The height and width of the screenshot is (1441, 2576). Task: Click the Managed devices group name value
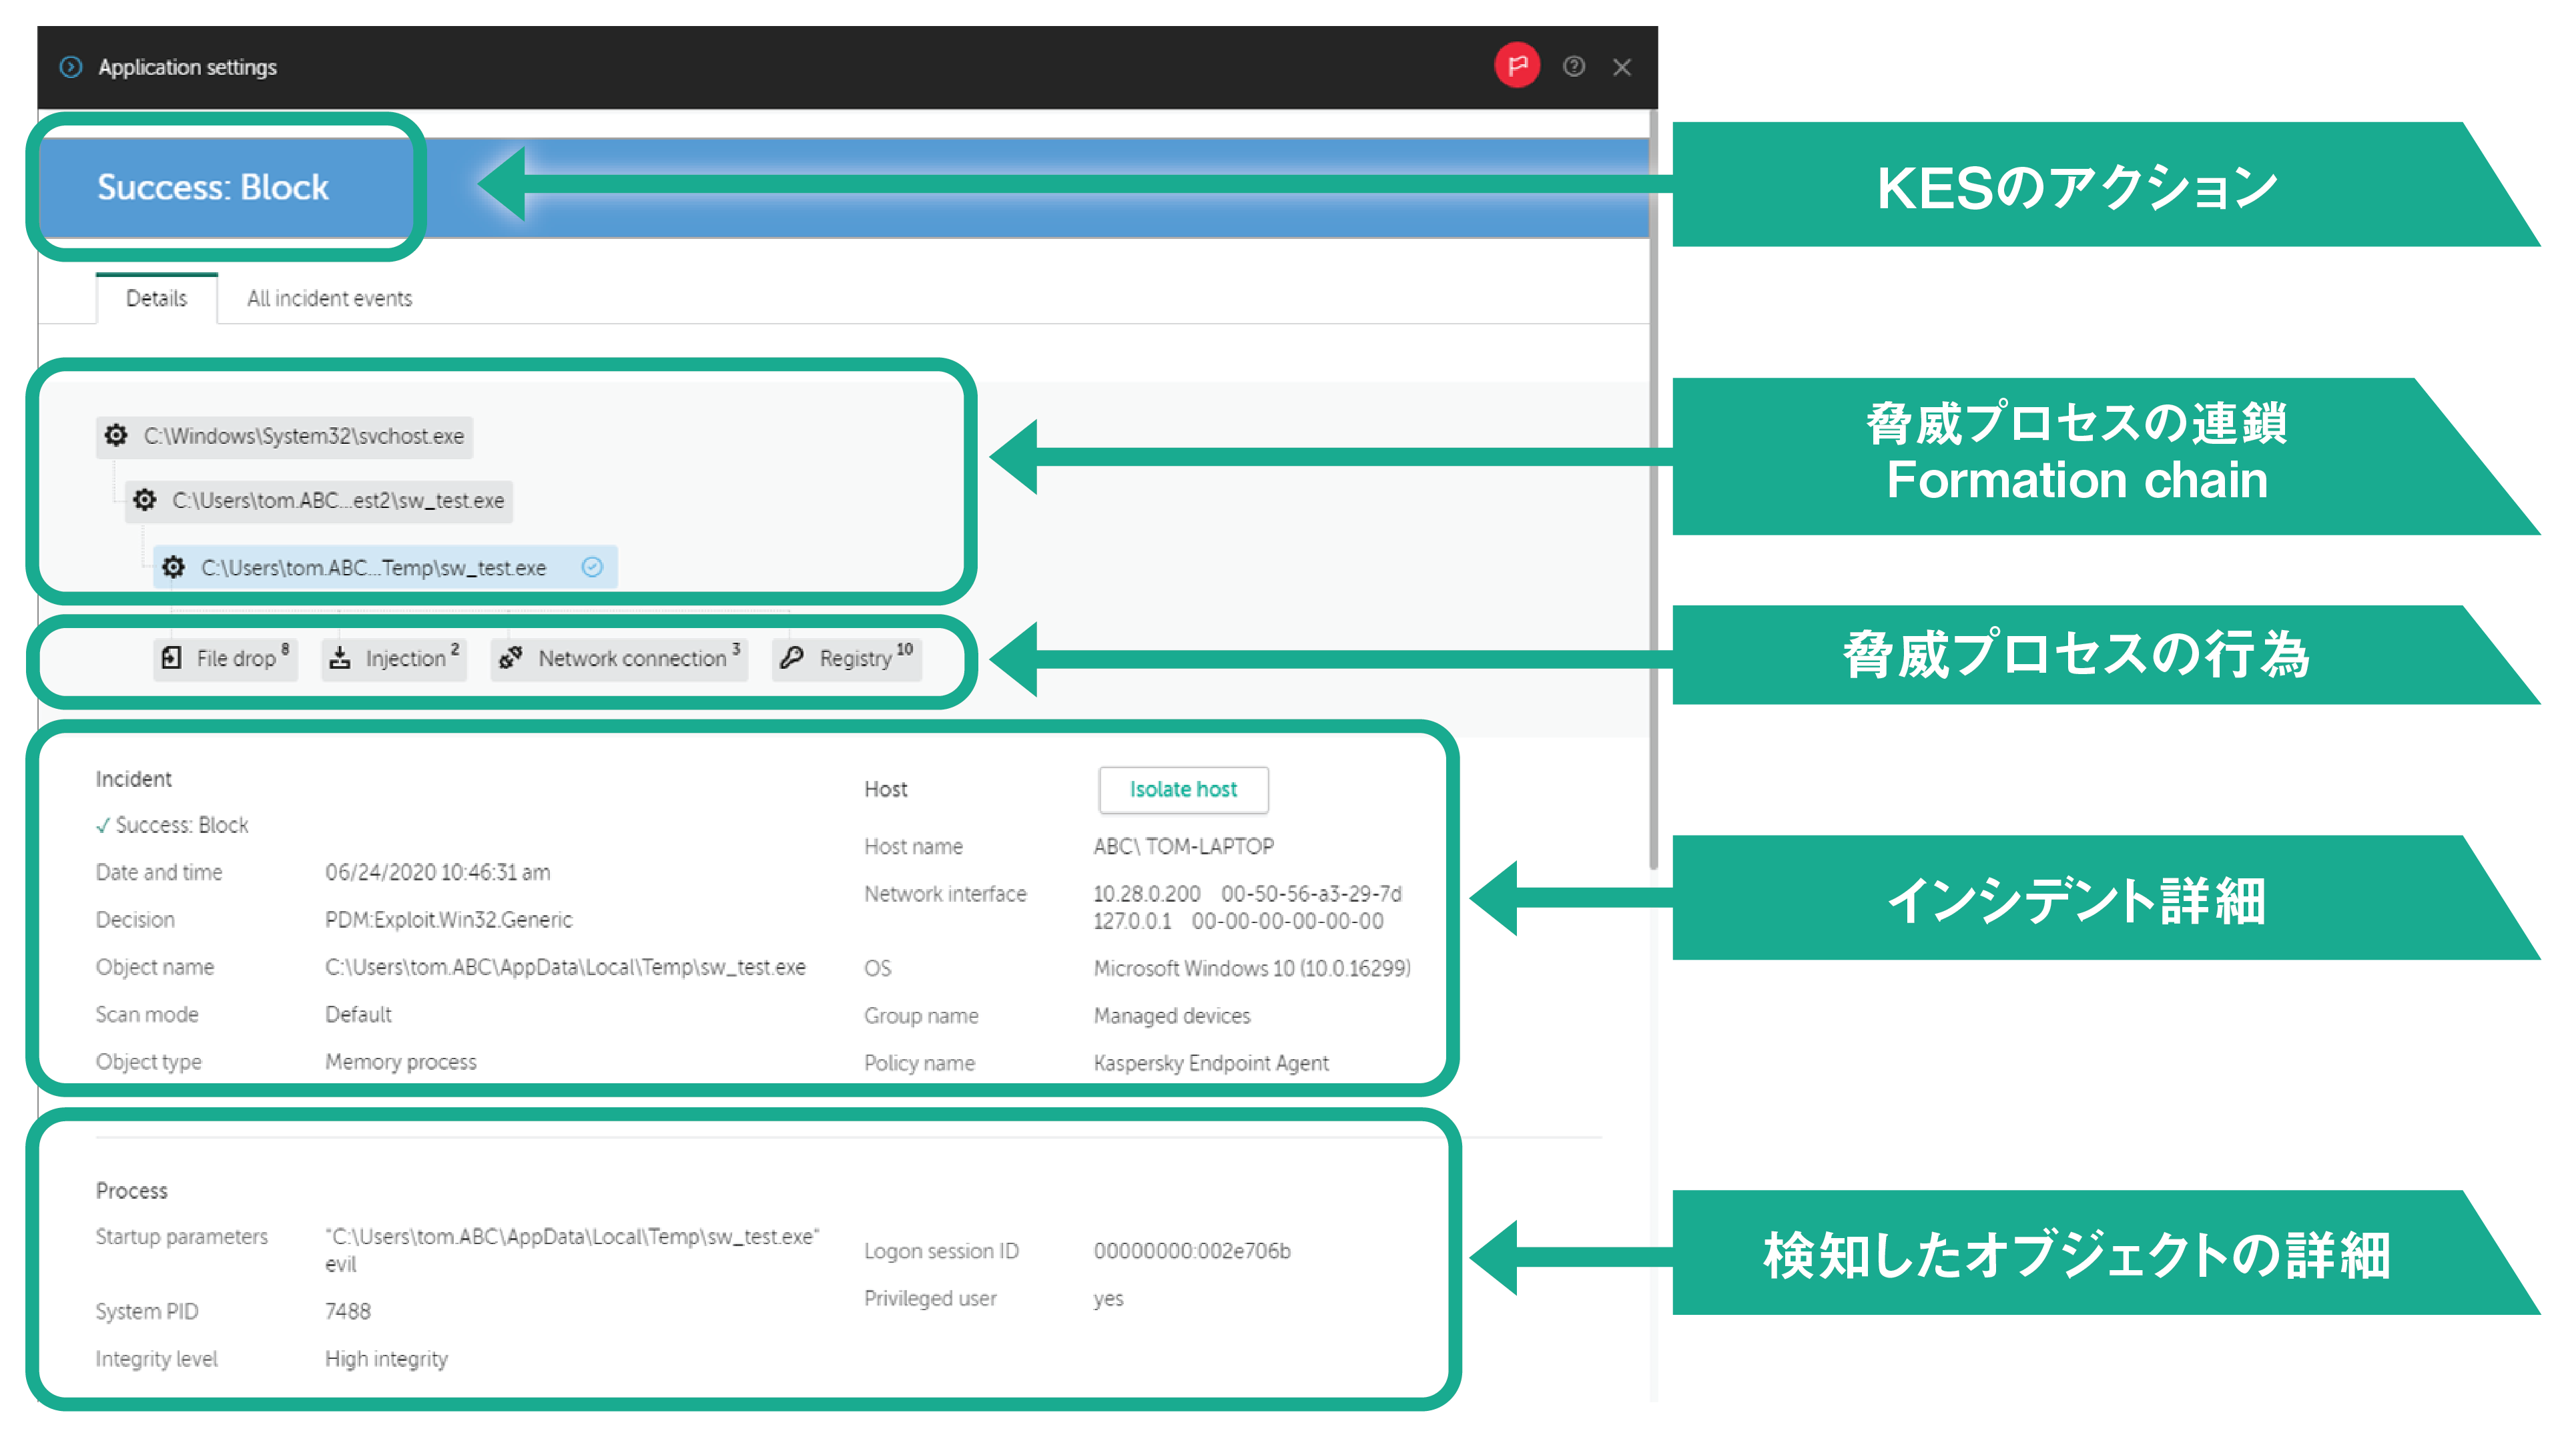[x=1171, y=1015]
